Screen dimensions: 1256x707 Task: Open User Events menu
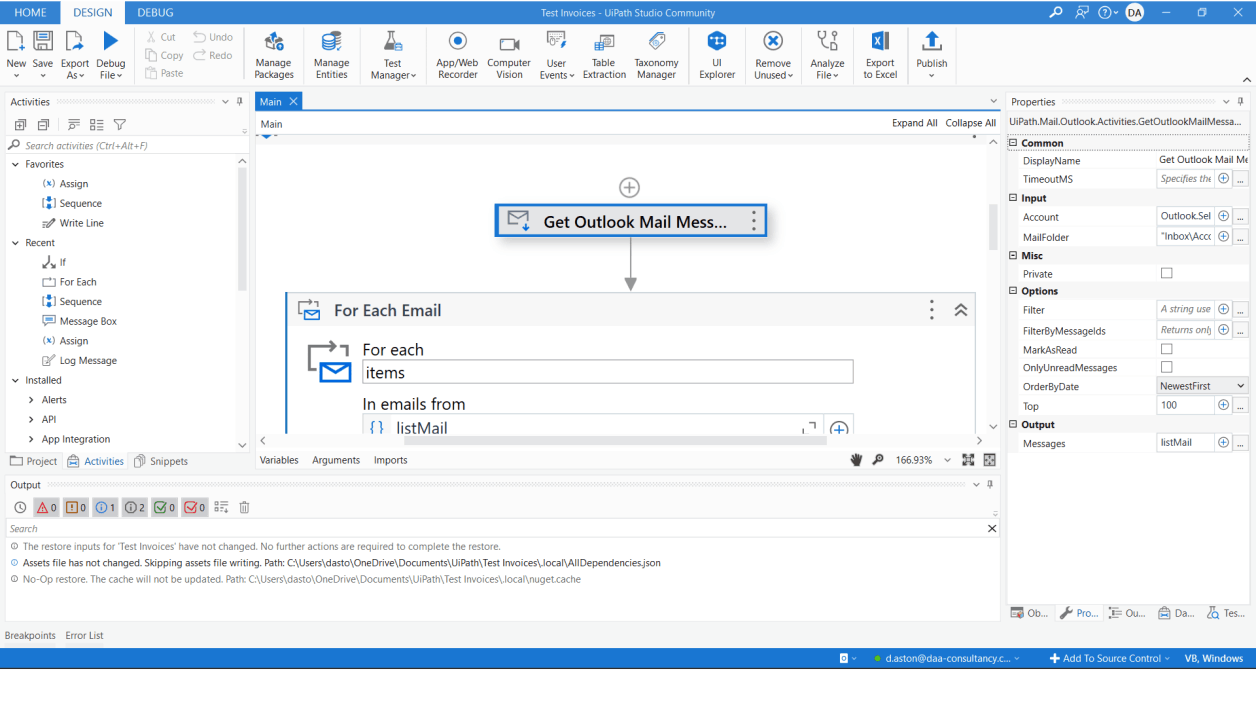pyautogui.click(x=557, y=54)
